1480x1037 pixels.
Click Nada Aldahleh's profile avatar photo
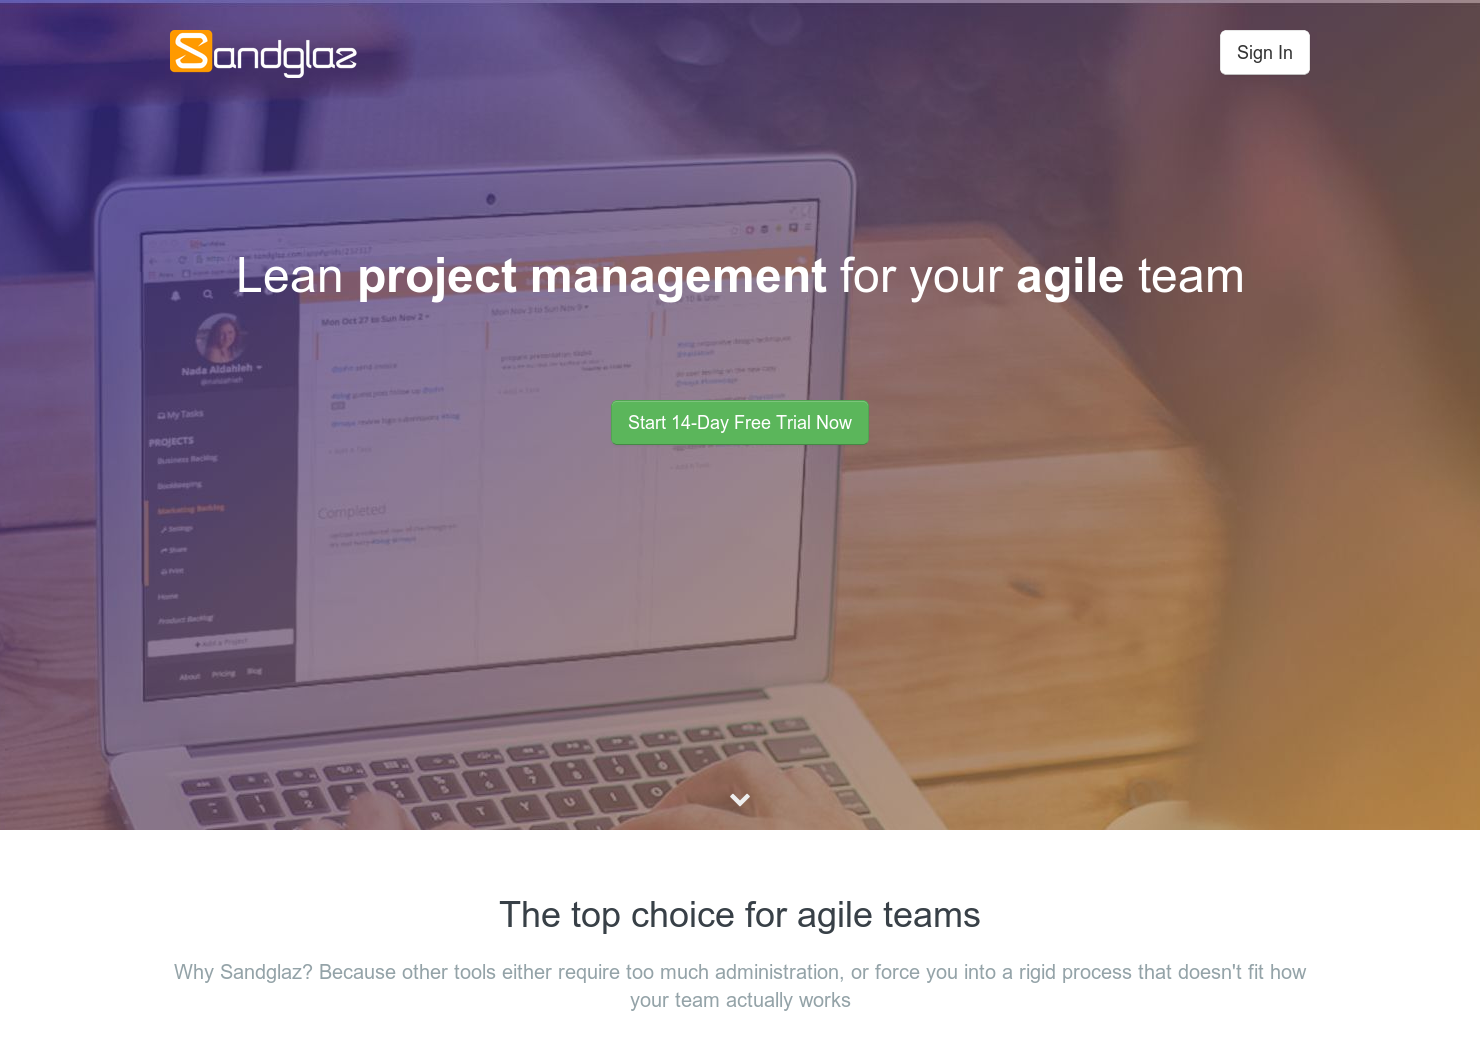pyautogui.click(x=221, y=337)
